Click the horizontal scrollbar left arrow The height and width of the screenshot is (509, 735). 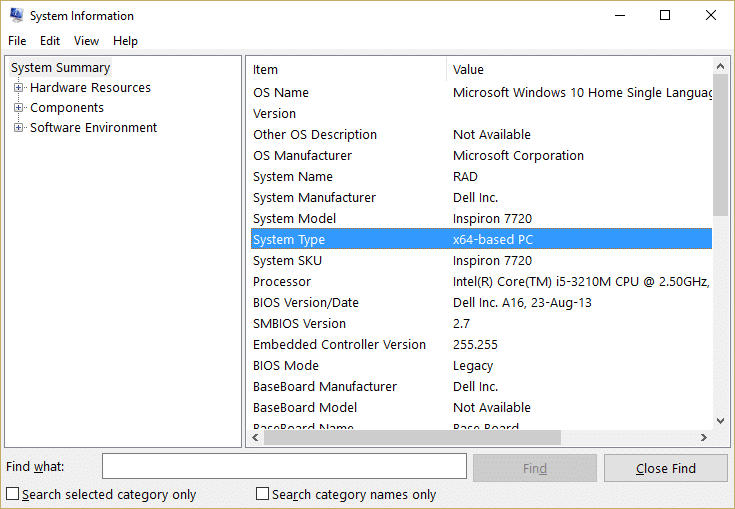(255, 438)
